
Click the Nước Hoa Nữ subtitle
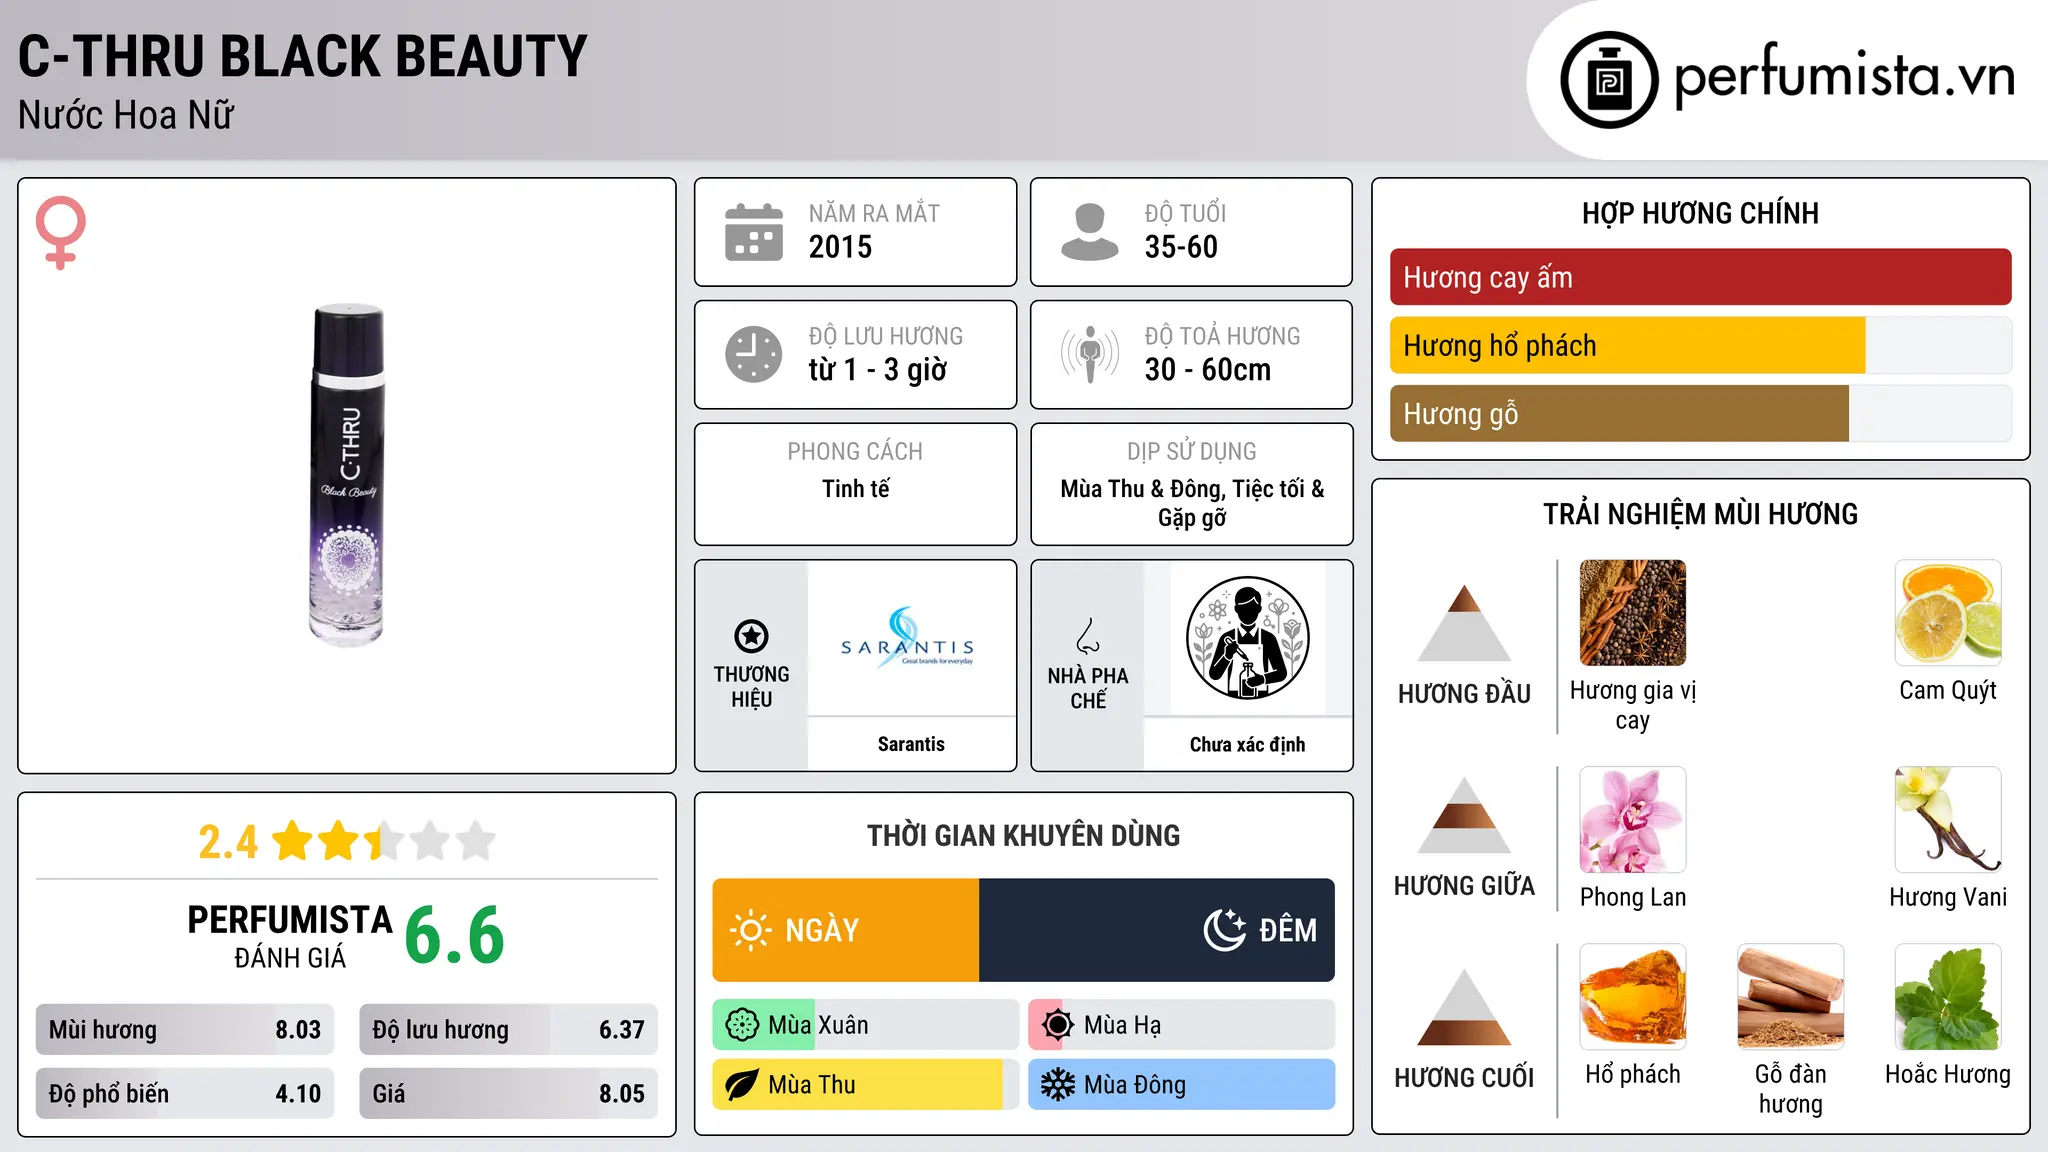[126, 115]
